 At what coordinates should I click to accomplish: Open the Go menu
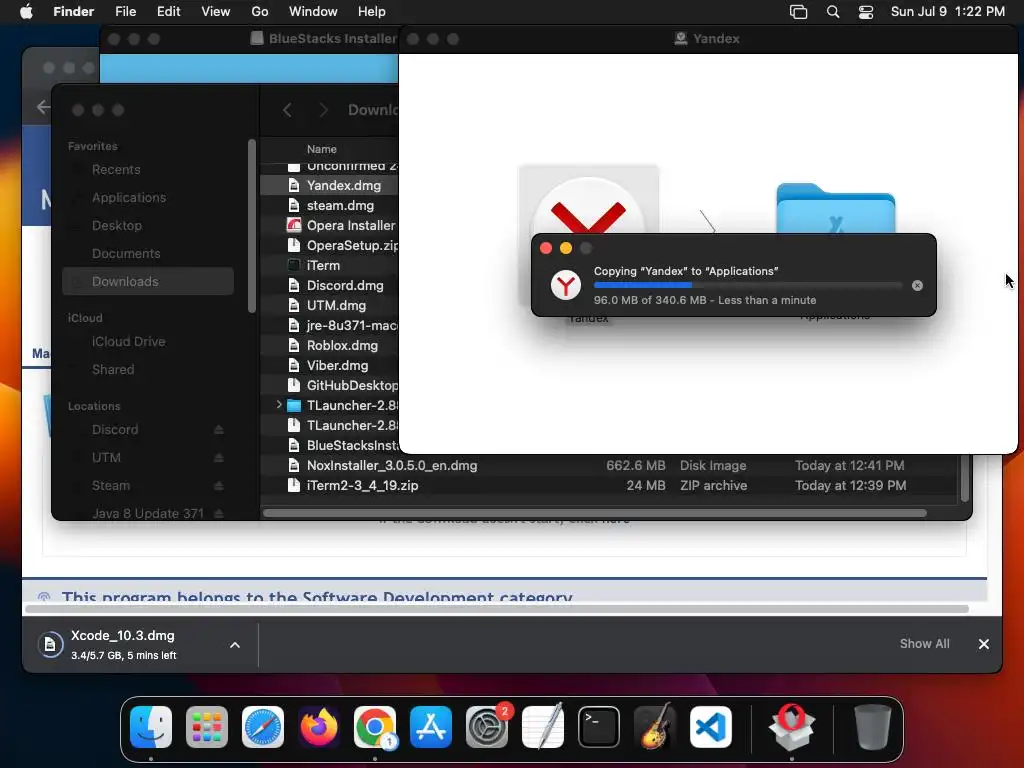click(x=259, y=12)
